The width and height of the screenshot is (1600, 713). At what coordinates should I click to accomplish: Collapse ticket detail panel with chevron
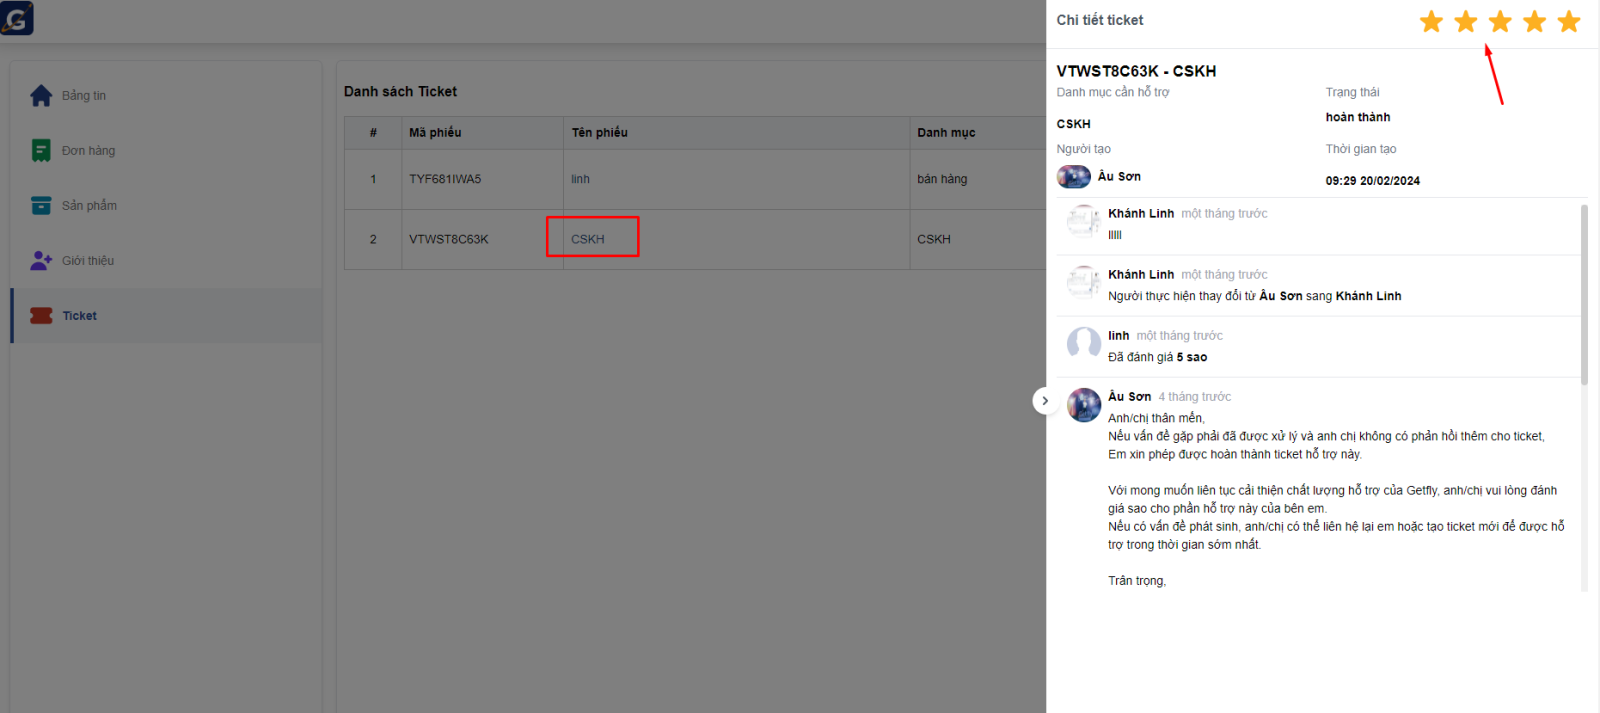[1045, 401]
